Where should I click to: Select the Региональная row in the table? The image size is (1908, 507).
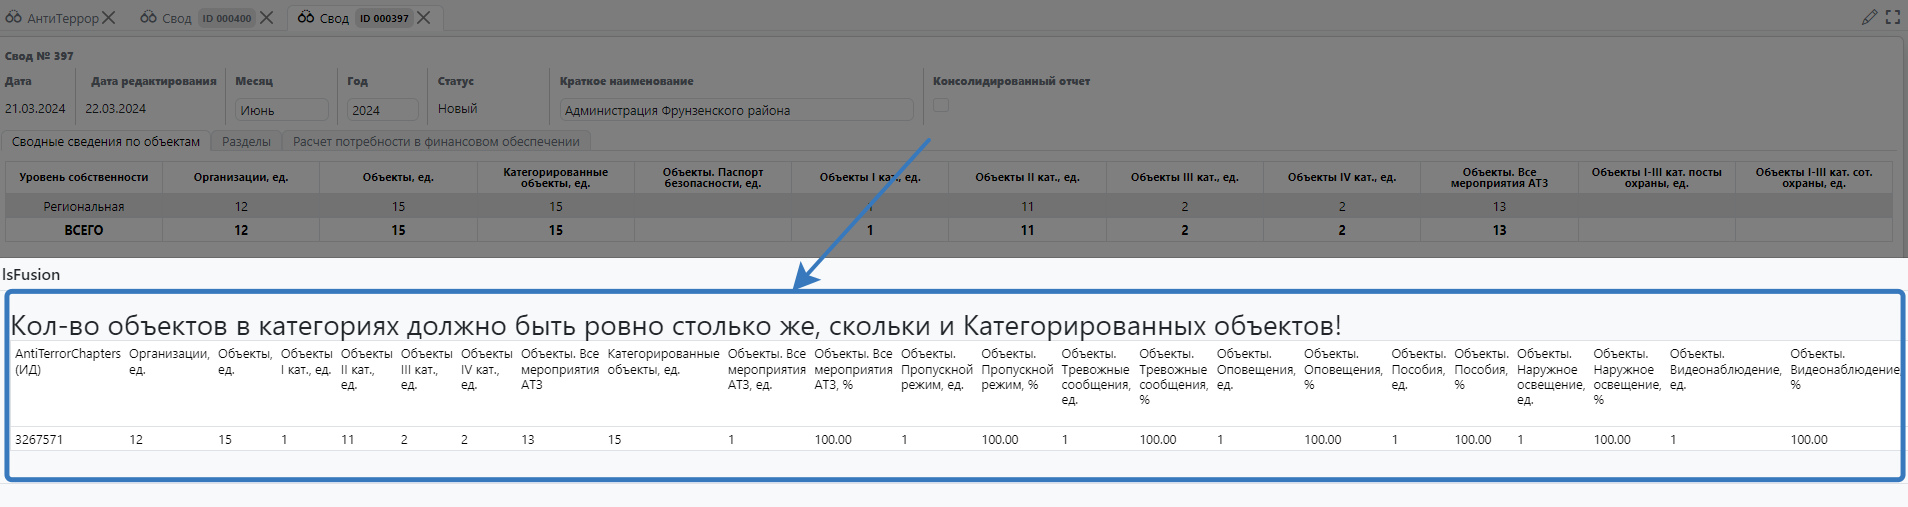(x=84, y=207)
